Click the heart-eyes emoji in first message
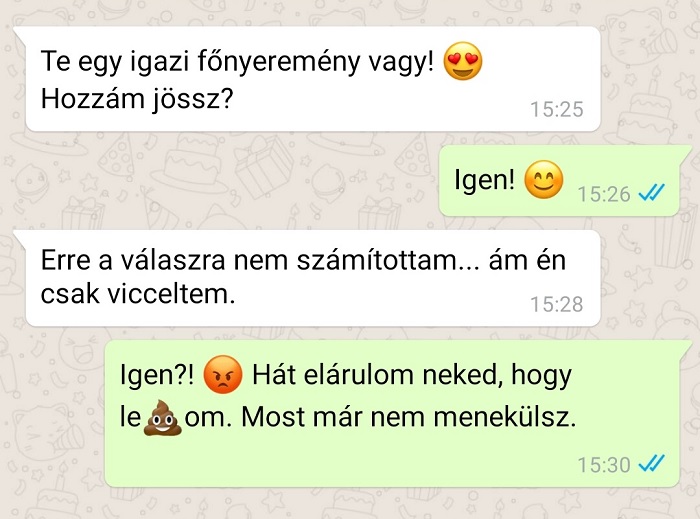The height and width of the screenshot is (519, 700). (463, 61)
